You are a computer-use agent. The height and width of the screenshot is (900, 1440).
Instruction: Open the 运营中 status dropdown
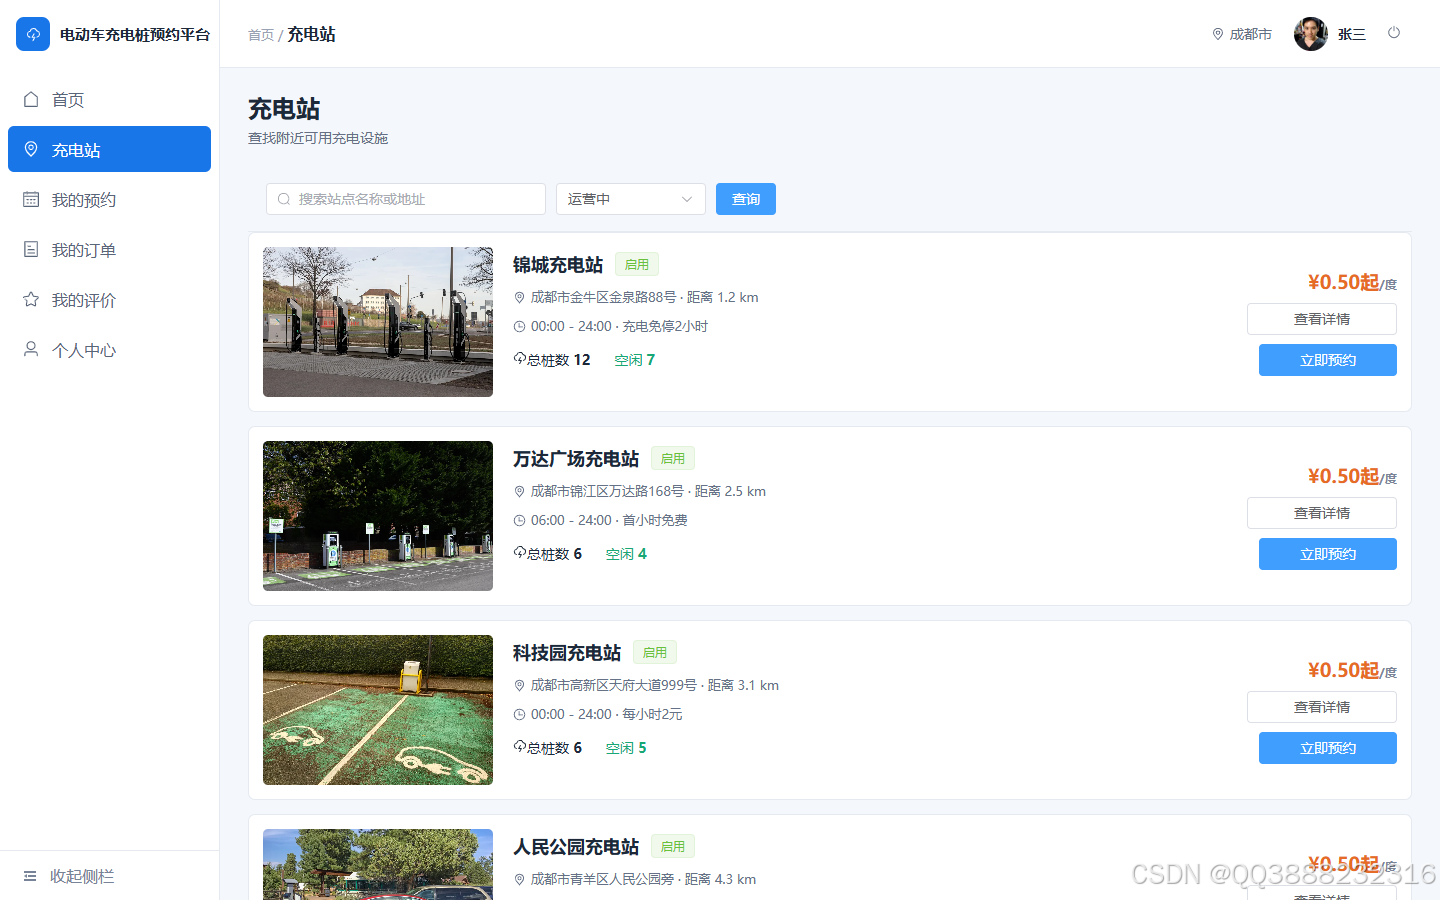click(x=631, y=199)
